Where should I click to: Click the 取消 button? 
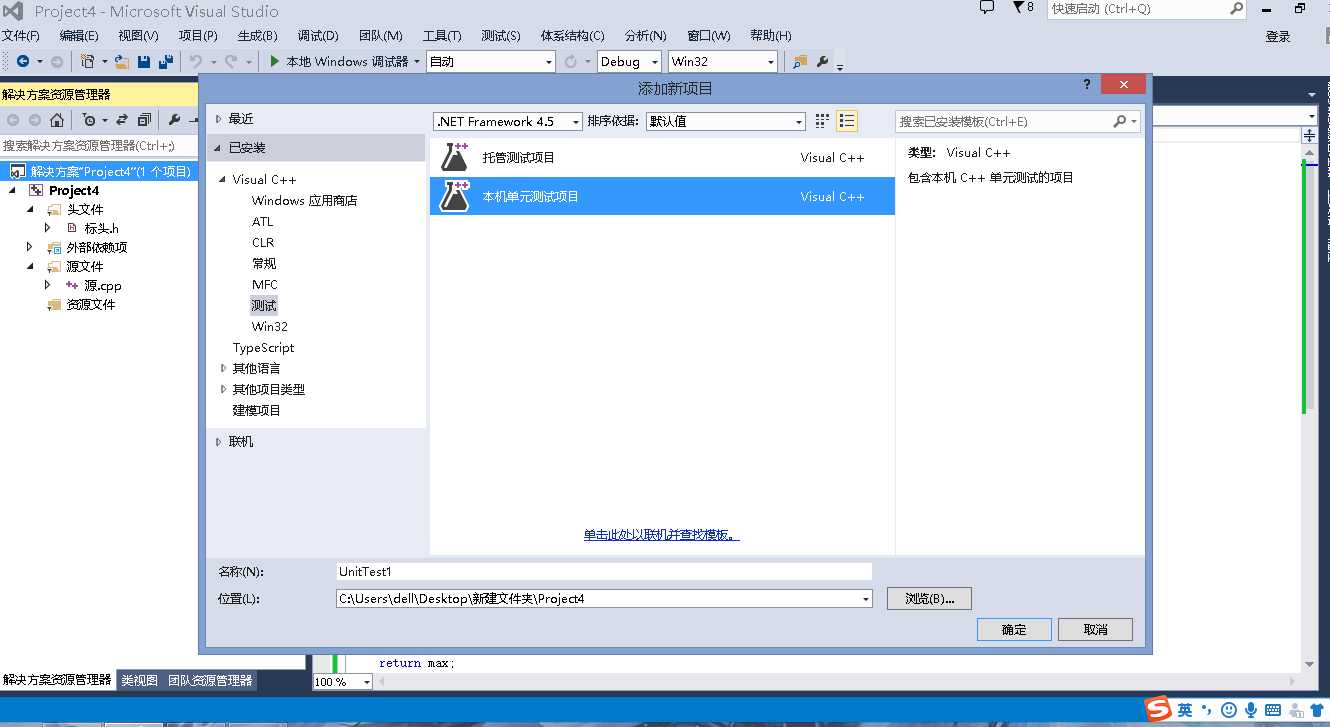click(1095, 629)
